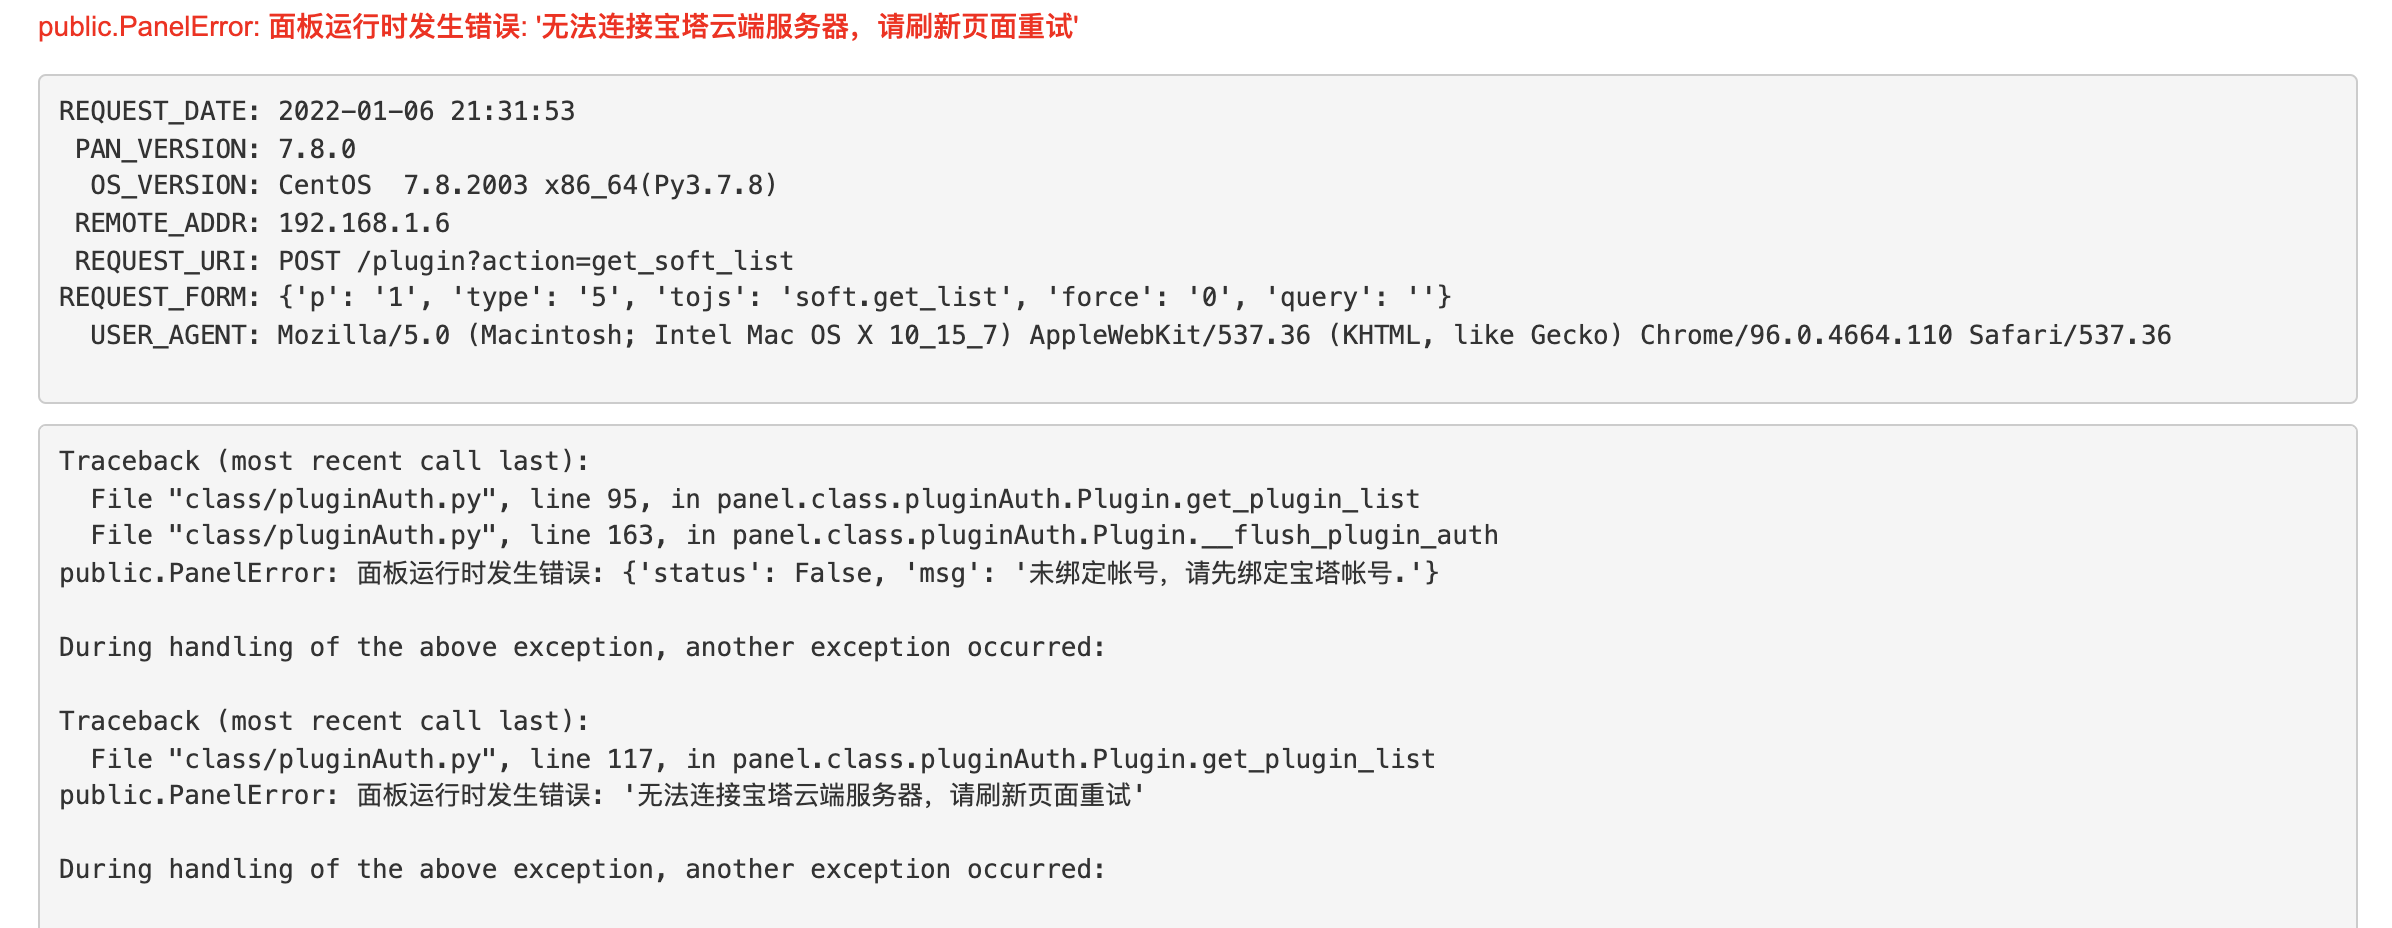Image resolution: width=2392 pixels, height=928 pixels.
Task: Click the REQUEST_DATE timestamp 2022-01-06 21:31:53
Action: [427, 111]
